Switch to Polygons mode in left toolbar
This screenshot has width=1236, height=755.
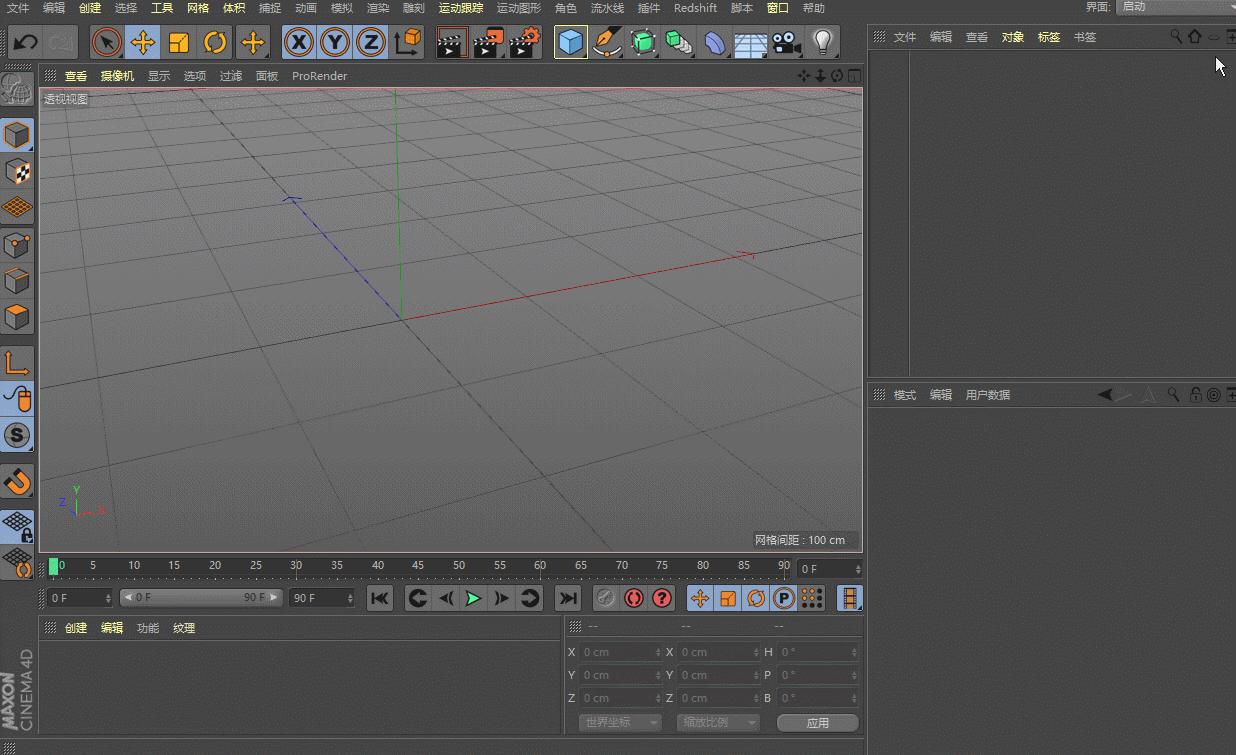17,318
